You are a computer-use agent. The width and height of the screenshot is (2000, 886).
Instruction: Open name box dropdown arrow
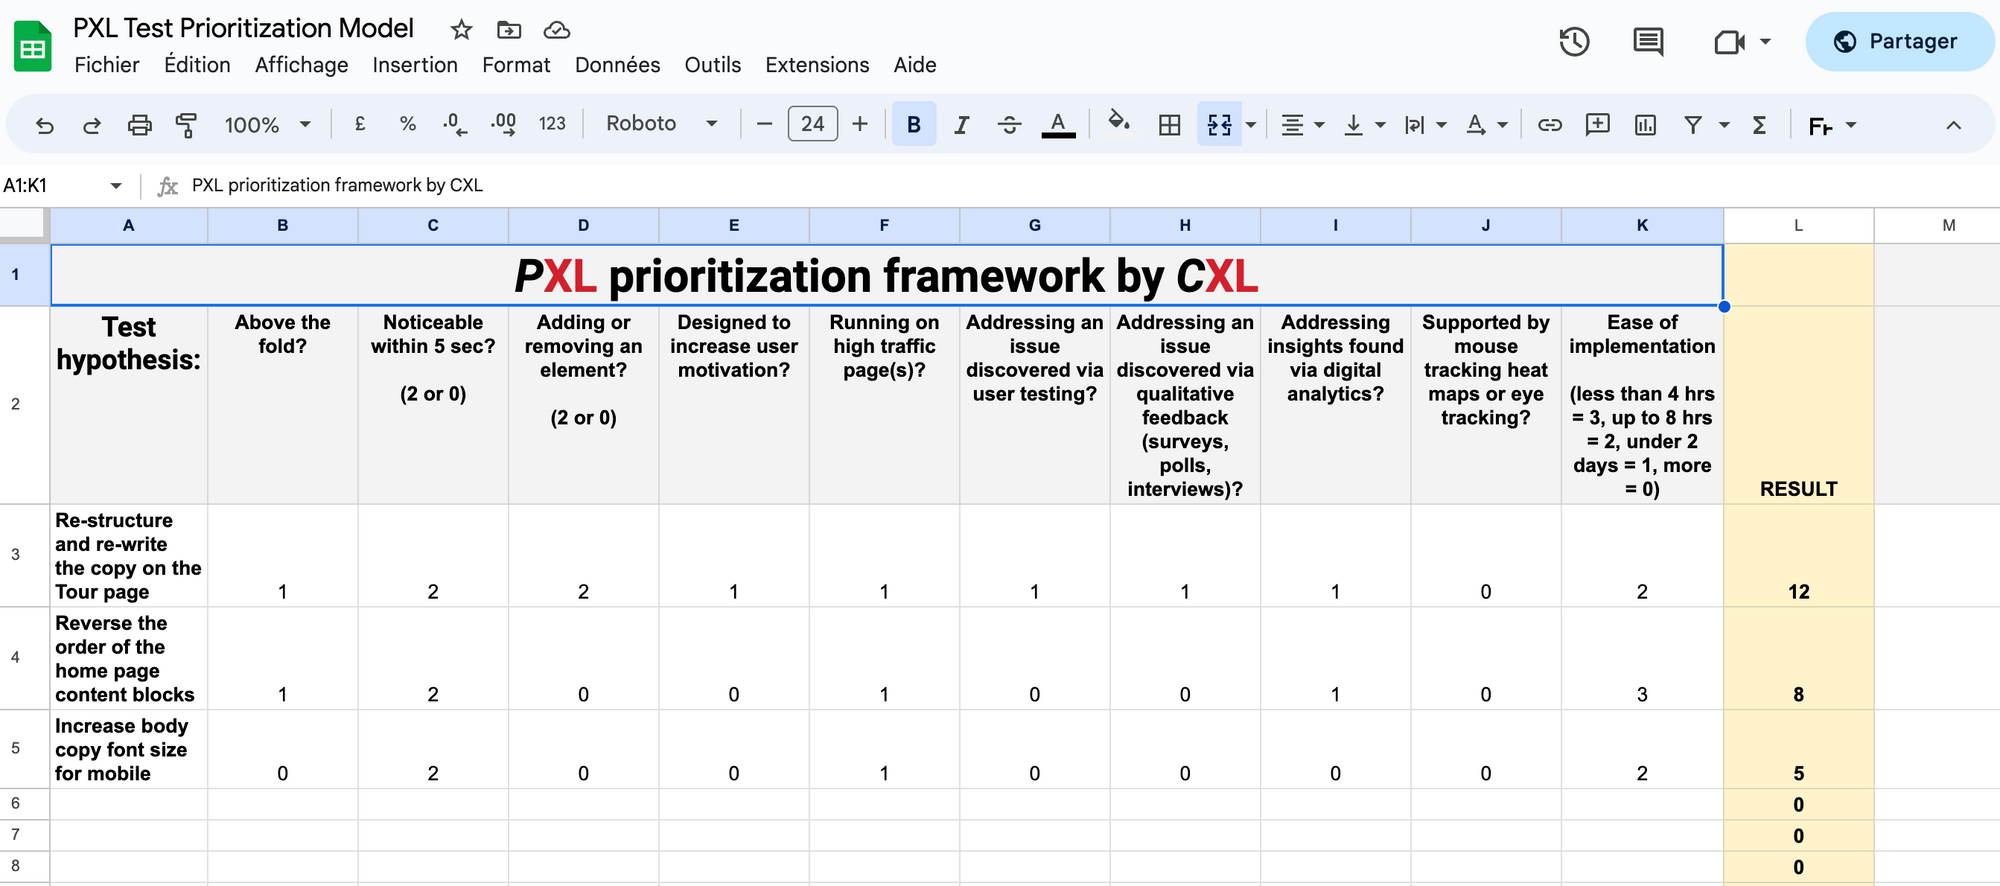pos(116,185)
